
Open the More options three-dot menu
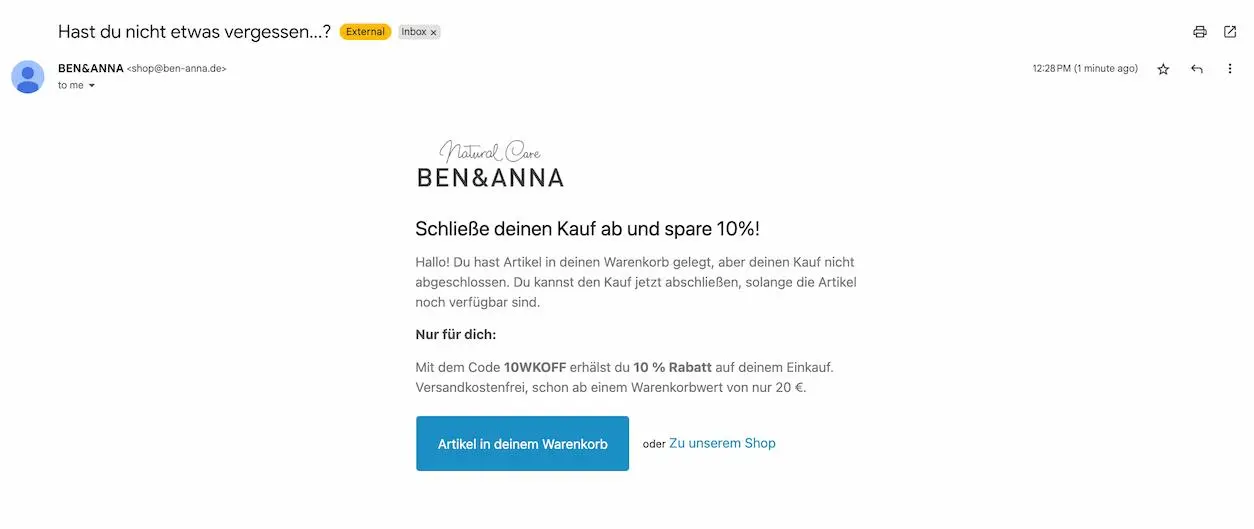point(1230,69)
